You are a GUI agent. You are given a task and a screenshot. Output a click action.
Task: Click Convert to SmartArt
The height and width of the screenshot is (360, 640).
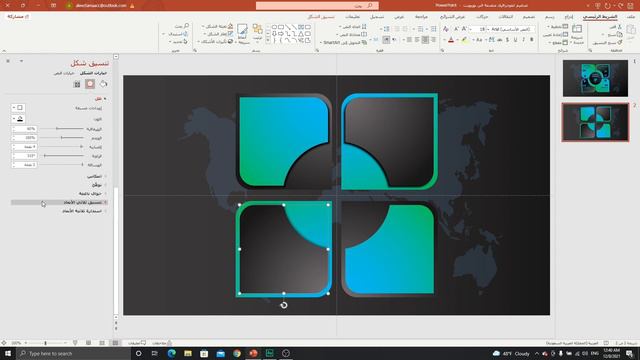[344, 42]
